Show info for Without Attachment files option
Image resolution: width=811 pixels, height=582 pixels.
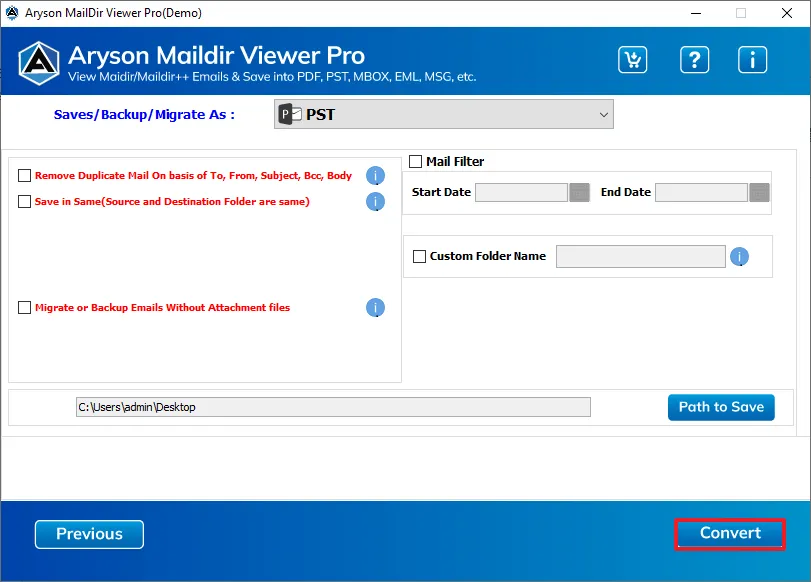(376, 308)
